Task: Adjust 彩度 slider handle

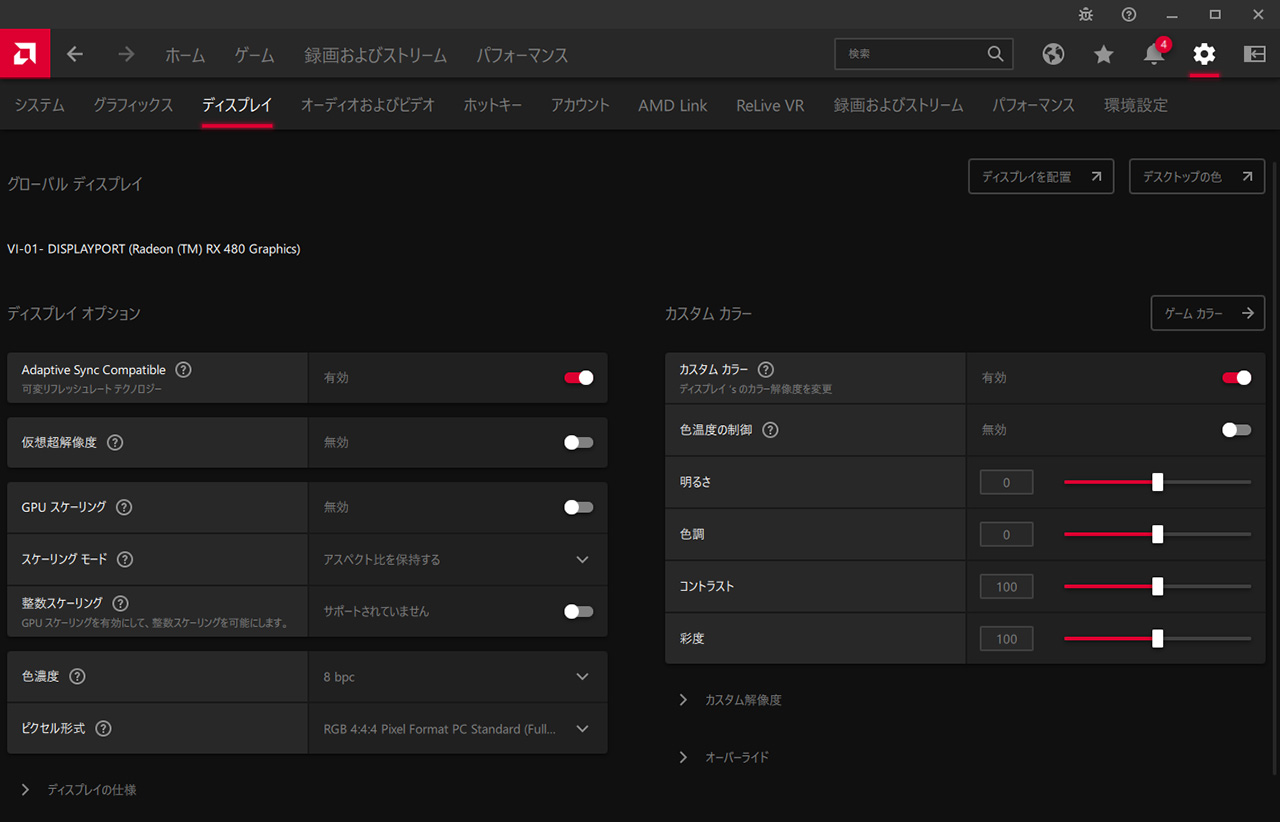Action: [1157, 638]
